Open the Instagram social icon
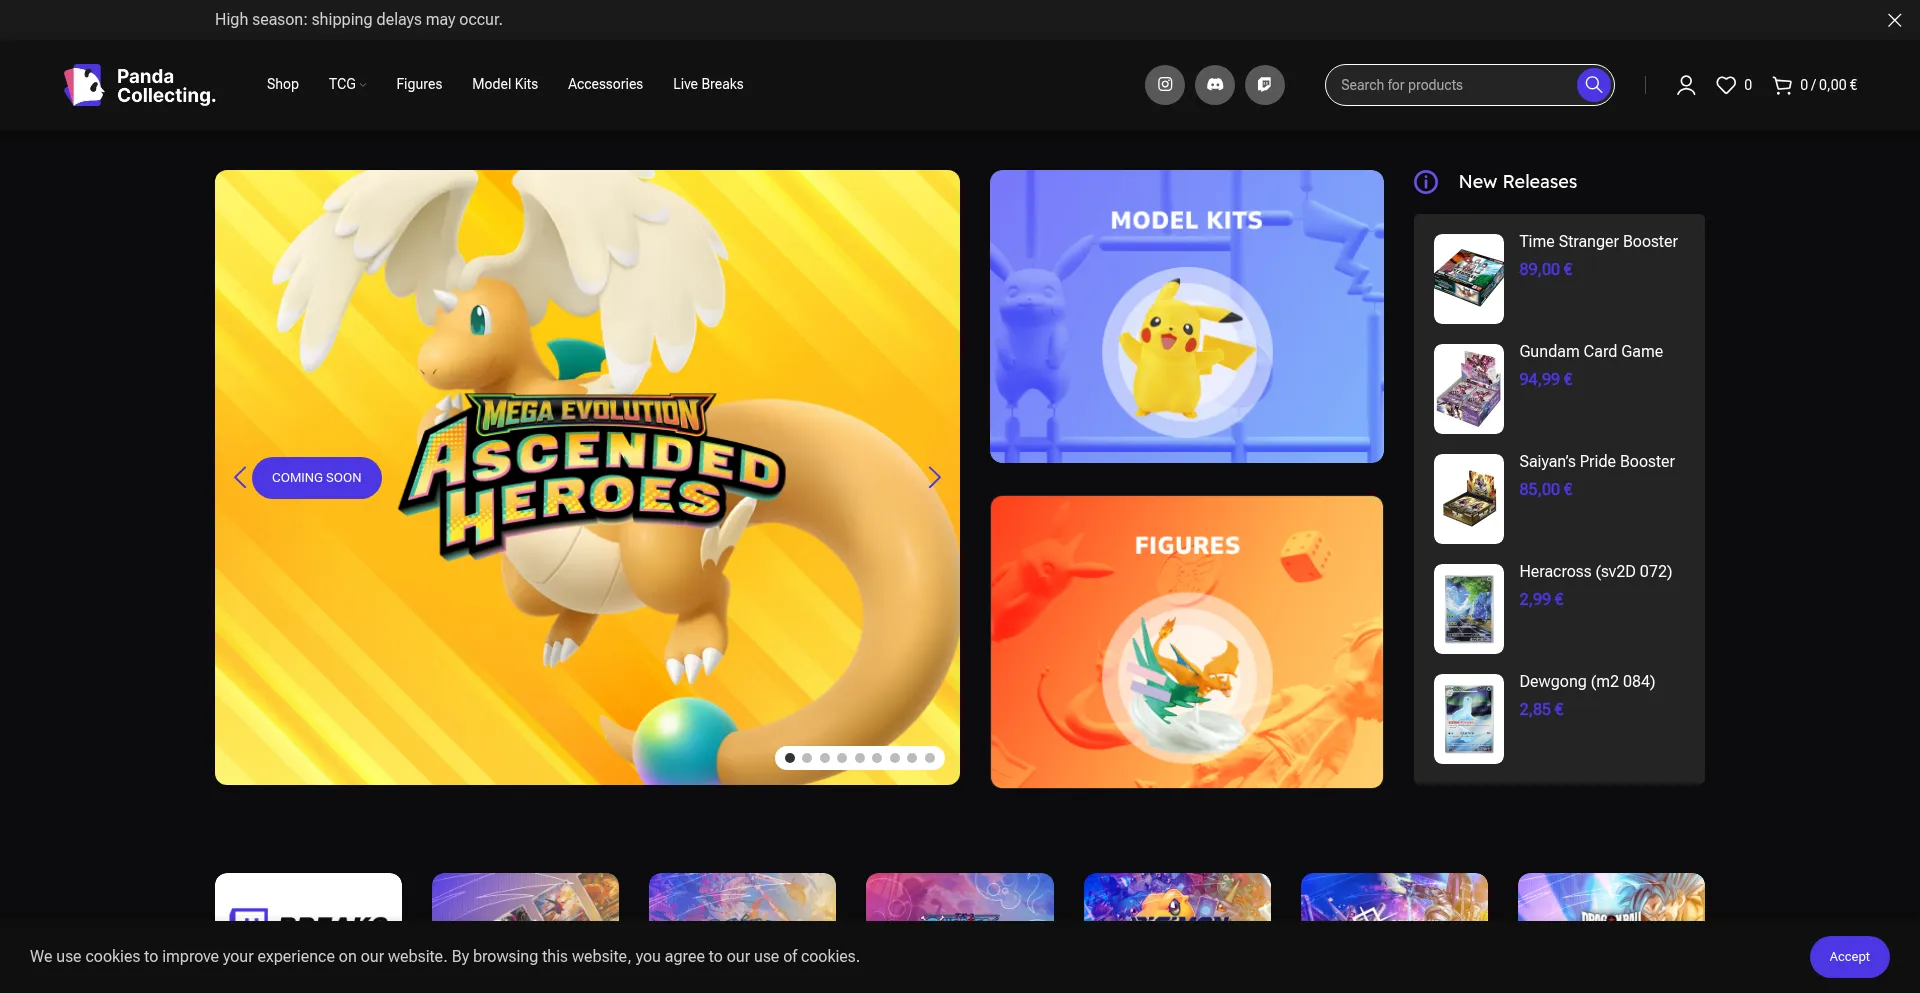This screenshot has height=993, width=1920. 1164,85
